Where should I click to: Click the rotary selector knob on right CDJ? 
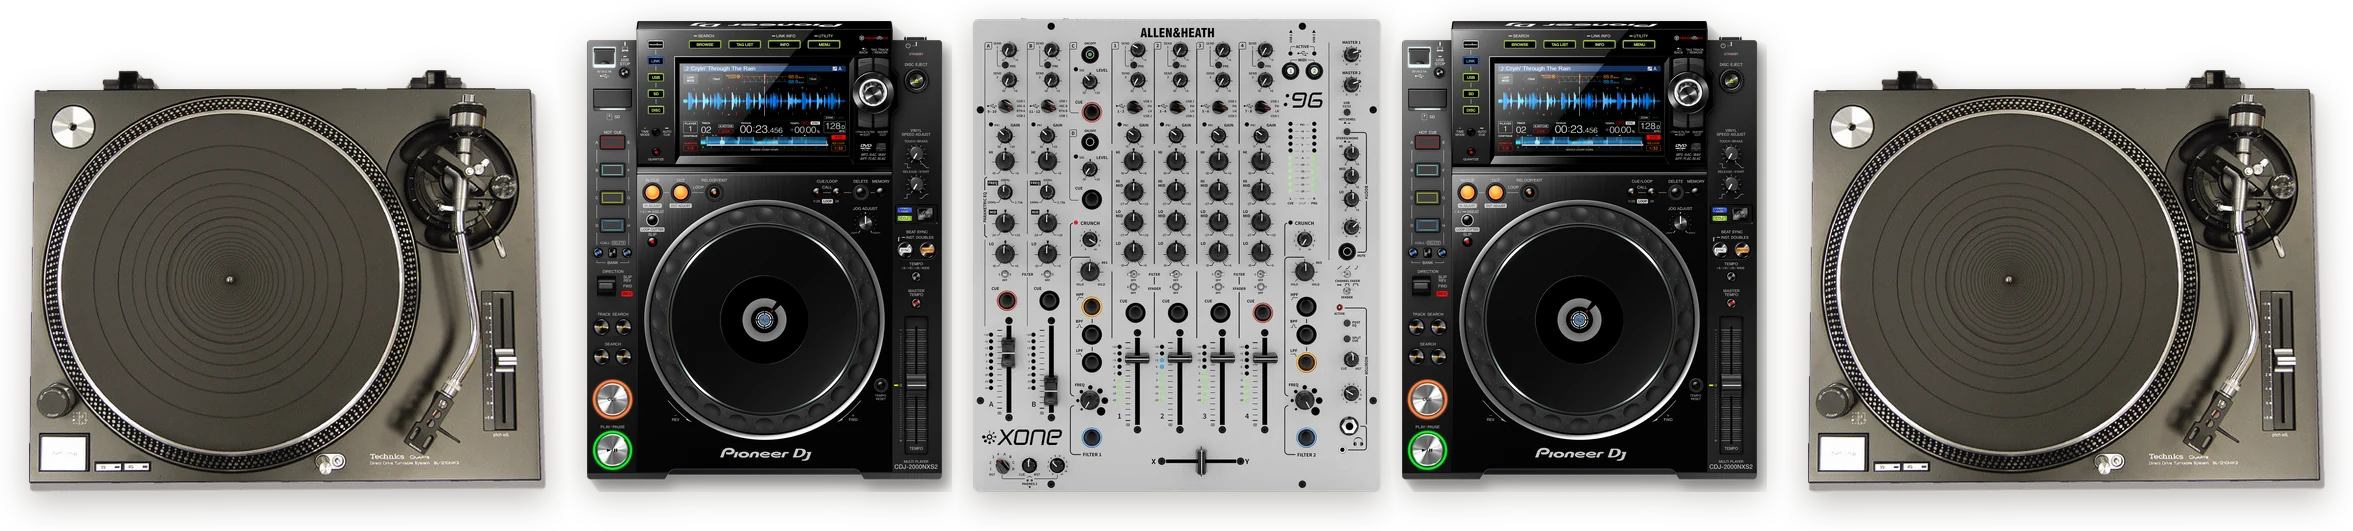coord(1687,92)
